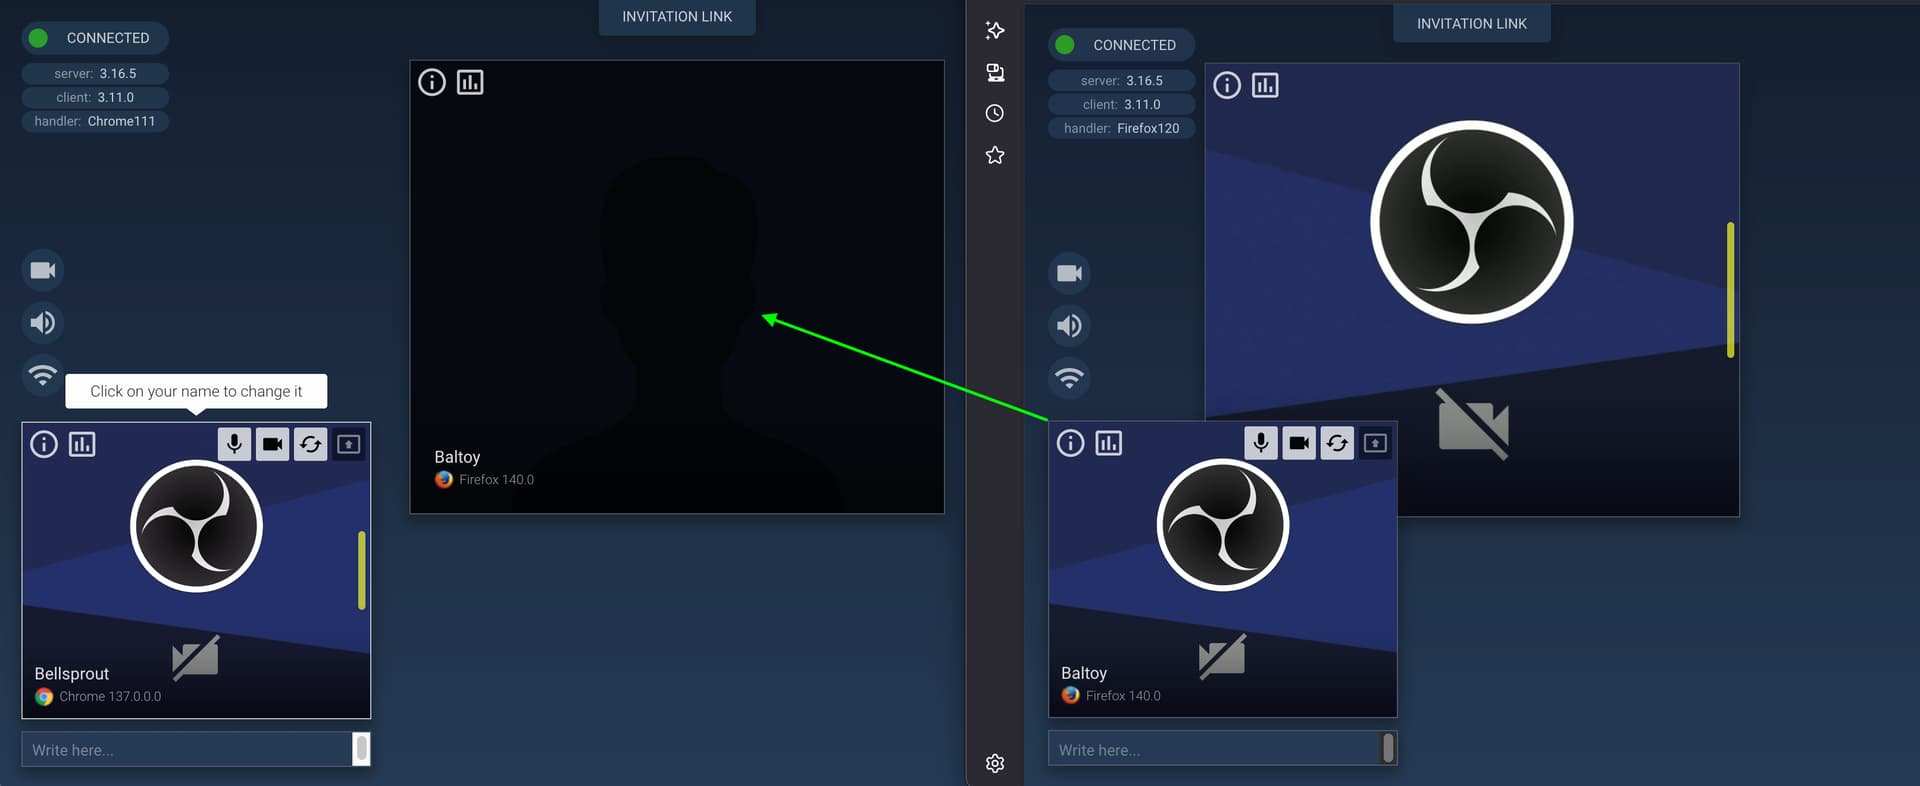Viewport: 1920px width, 786px height.
Task: Click the switch webcam icon on Bellsprout's tile
Action: tap(310, 444)
